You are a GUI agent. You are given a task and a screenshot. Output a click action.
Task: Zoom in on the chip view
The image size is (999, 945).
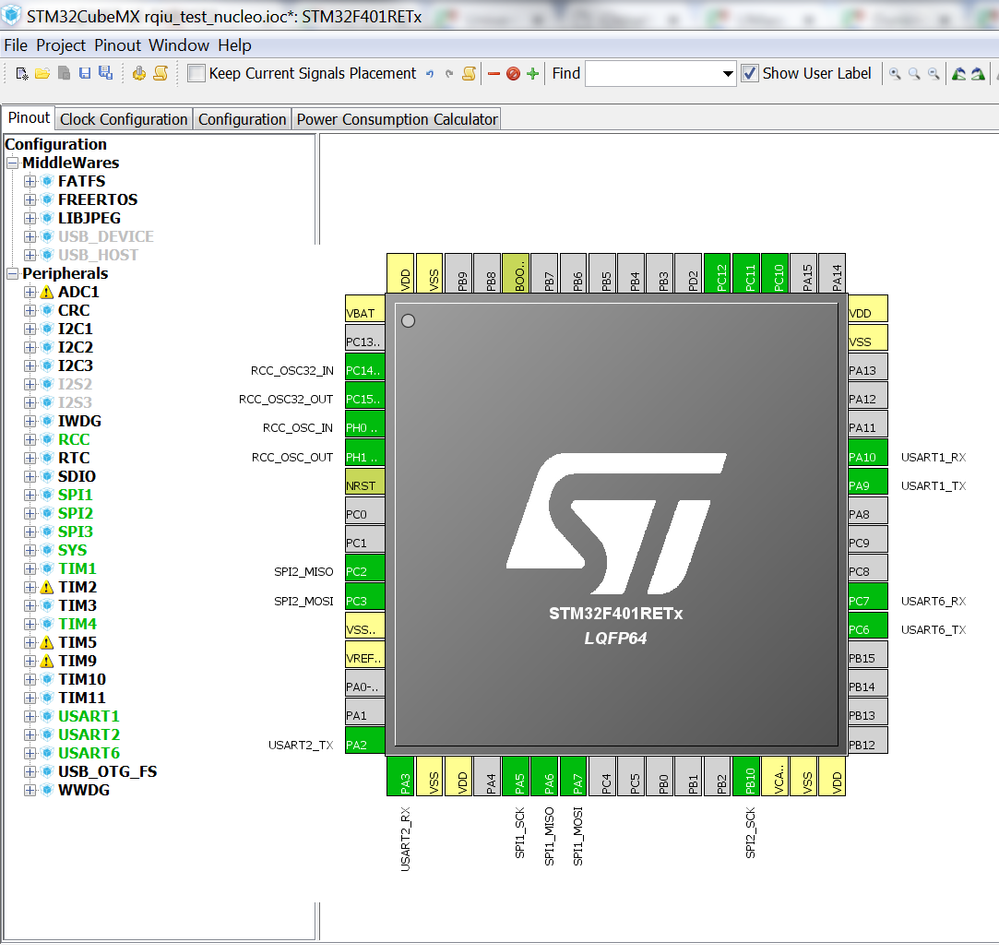pos(895,74)
